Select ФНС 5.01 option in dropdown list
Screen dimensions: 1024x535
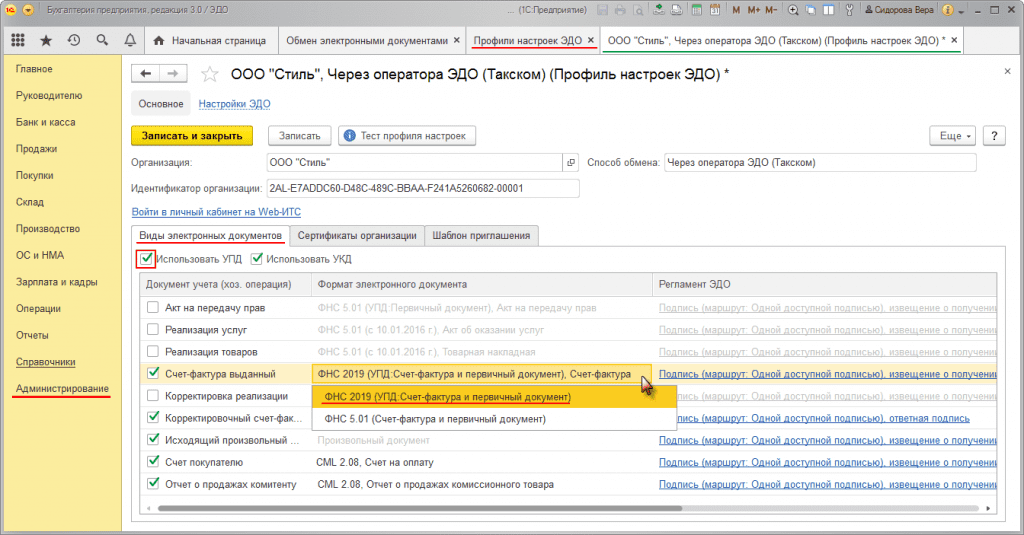pos(435,419)
